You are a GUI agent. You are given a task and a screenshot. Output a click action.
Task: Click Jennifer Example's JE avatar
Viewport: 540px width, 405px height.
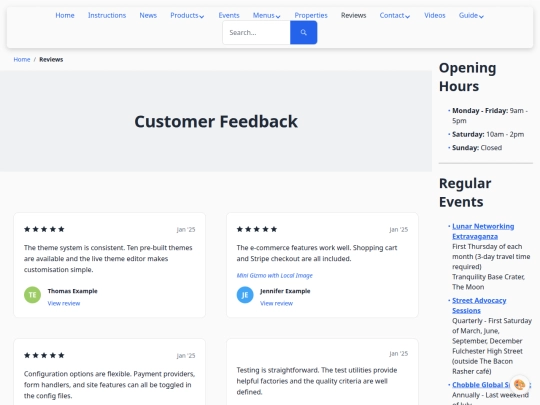pyautogui.click(x=245, y=295)
